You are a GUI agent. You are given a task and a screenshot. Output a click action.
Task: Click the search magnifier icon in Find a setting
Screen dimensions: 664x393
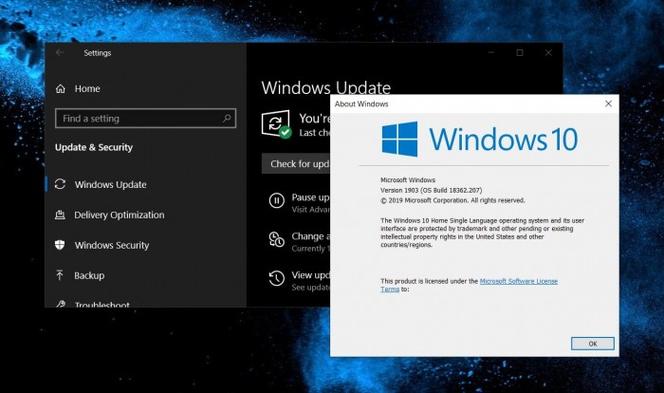pyautogui.click(x=227, y=118)
